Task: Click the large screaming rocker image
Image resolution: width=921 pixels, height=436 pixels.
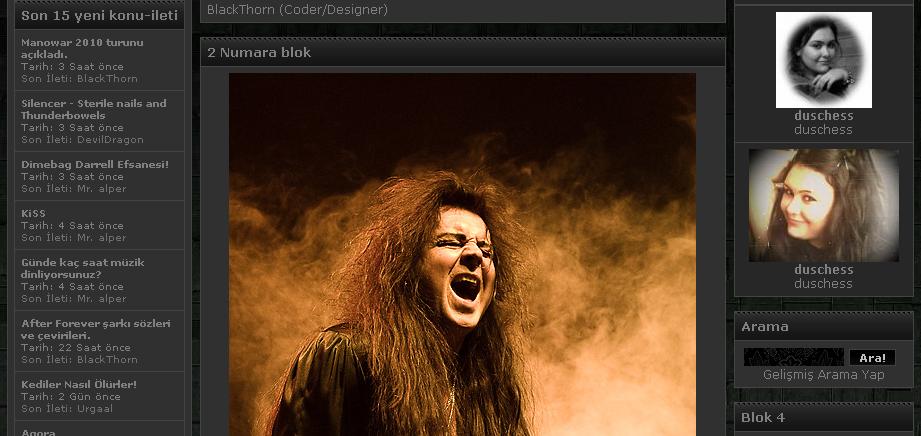Action: click(x=462, y=254)
